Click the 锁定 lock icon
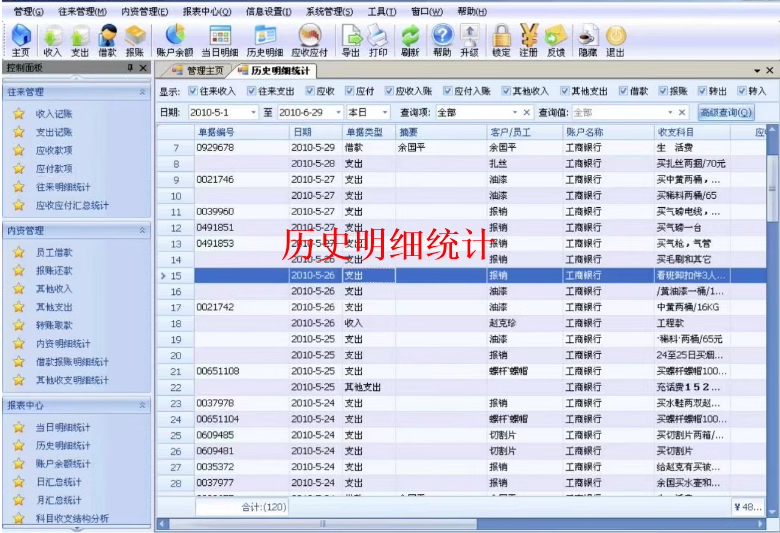The image size is (780, 533). point(501,40)
